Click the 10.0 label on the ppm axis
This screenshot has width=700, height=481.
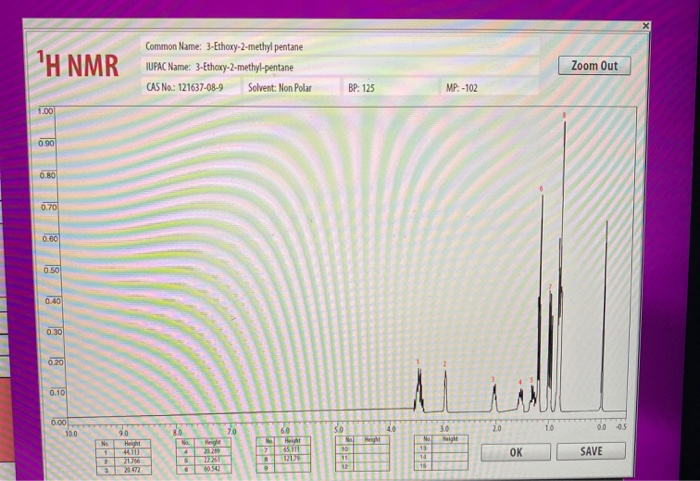click(71, 433)
